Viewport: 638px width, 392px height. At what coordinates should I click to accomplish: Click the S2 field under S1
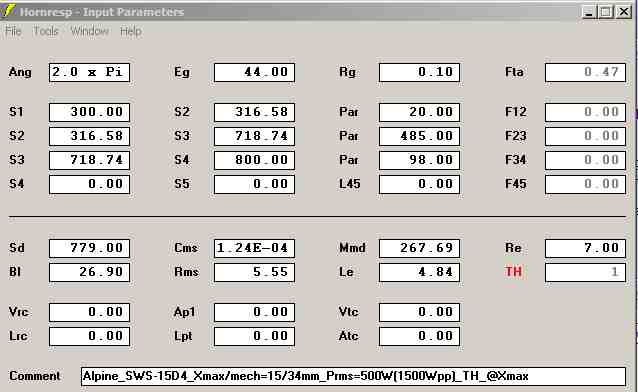[90, 136]
